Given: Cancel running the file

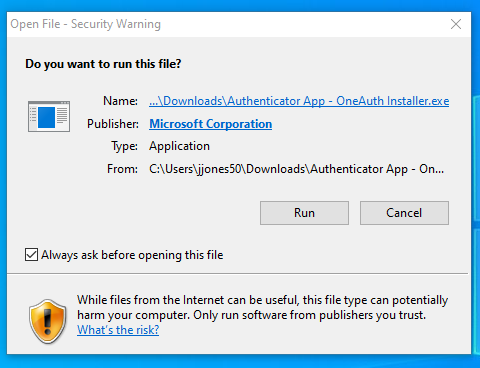Looking at the screenshot, I should click(x=404, y=213).
